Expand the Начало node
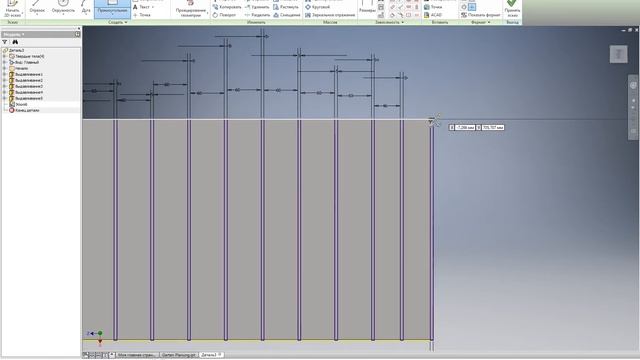The height and width of the screenshot is (360, 640). click(4, 69)
